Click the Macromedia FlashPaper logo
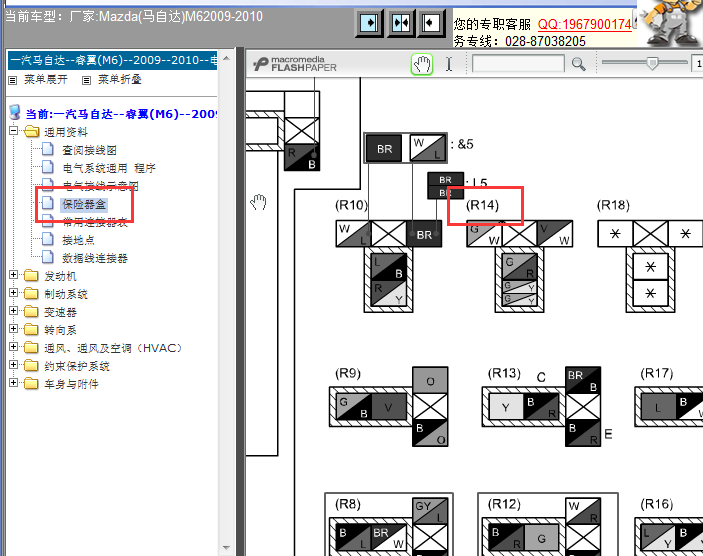Image resolution: width=703 pixels, height=556 pixels. click(x=295, y=64)
